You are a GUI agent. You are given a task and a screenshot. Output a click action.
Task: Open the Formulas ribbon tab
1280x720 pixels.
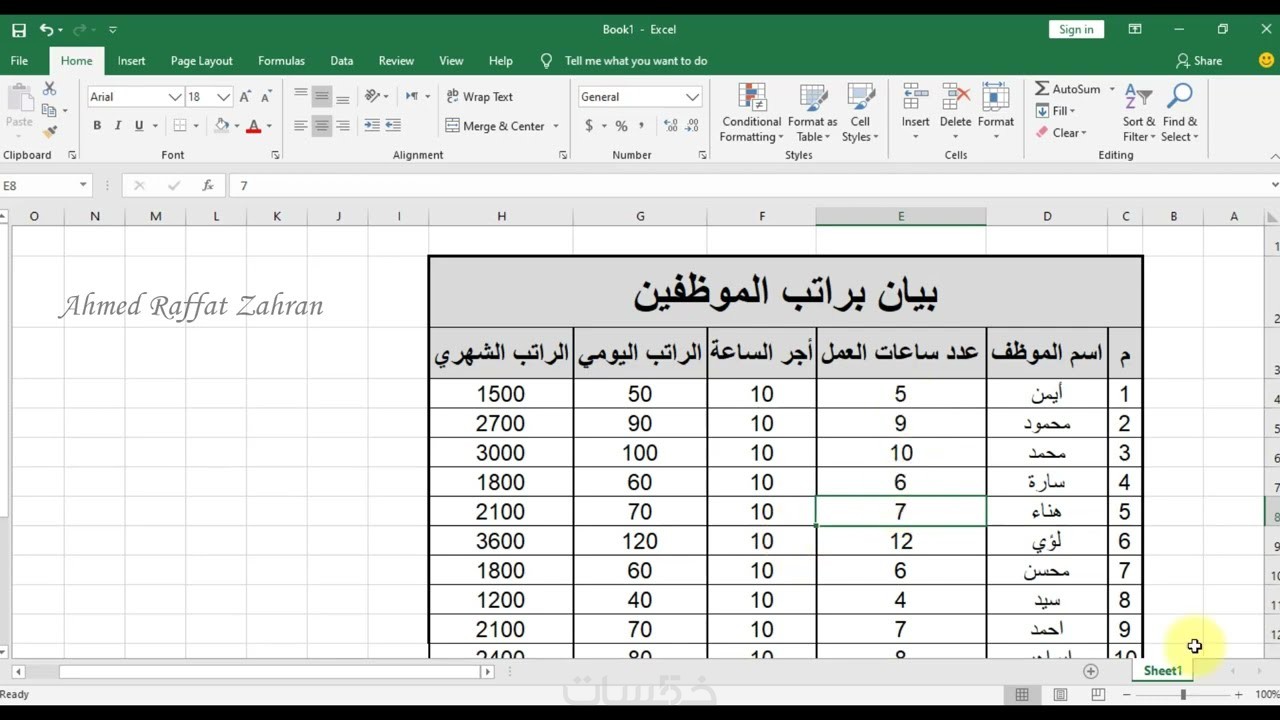click(x=281, y=61)
